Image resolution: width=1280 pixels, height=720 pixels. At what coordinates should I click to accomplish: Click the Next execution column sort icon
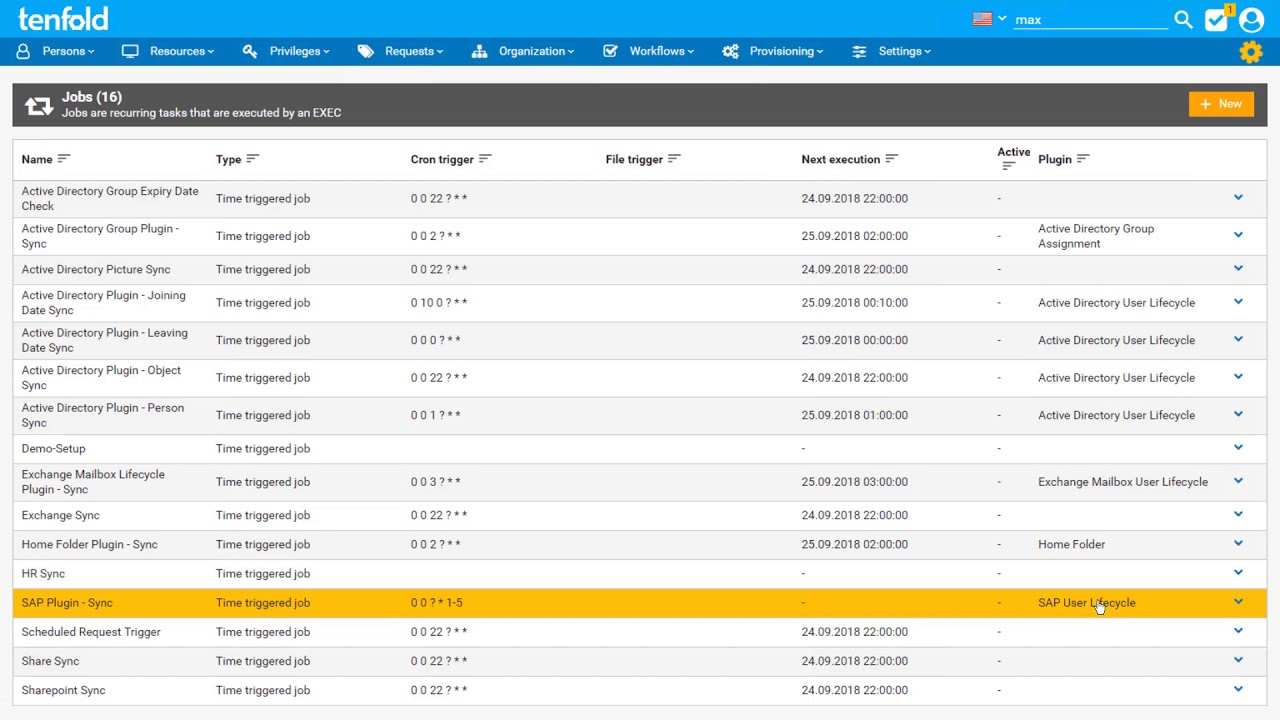(x=892, y=159)
